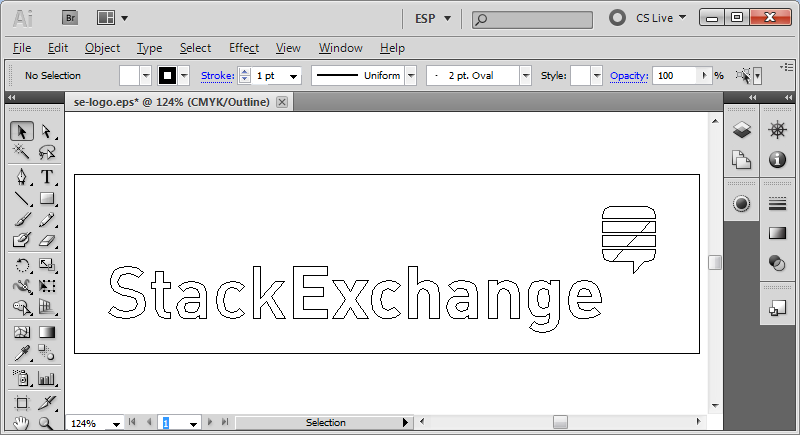Select the Pencil tool
Image resolution: width=800 pixels, height=435 pixels.
(46, 219)
